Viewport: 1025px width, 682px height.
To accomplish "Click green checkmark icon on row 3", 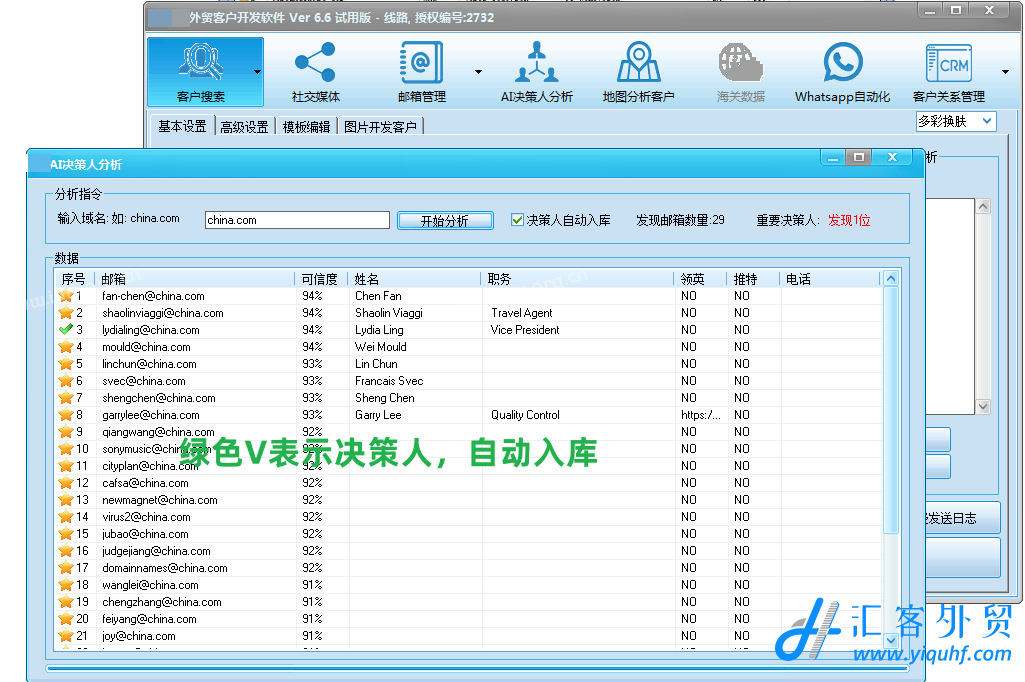I will 66,330.
